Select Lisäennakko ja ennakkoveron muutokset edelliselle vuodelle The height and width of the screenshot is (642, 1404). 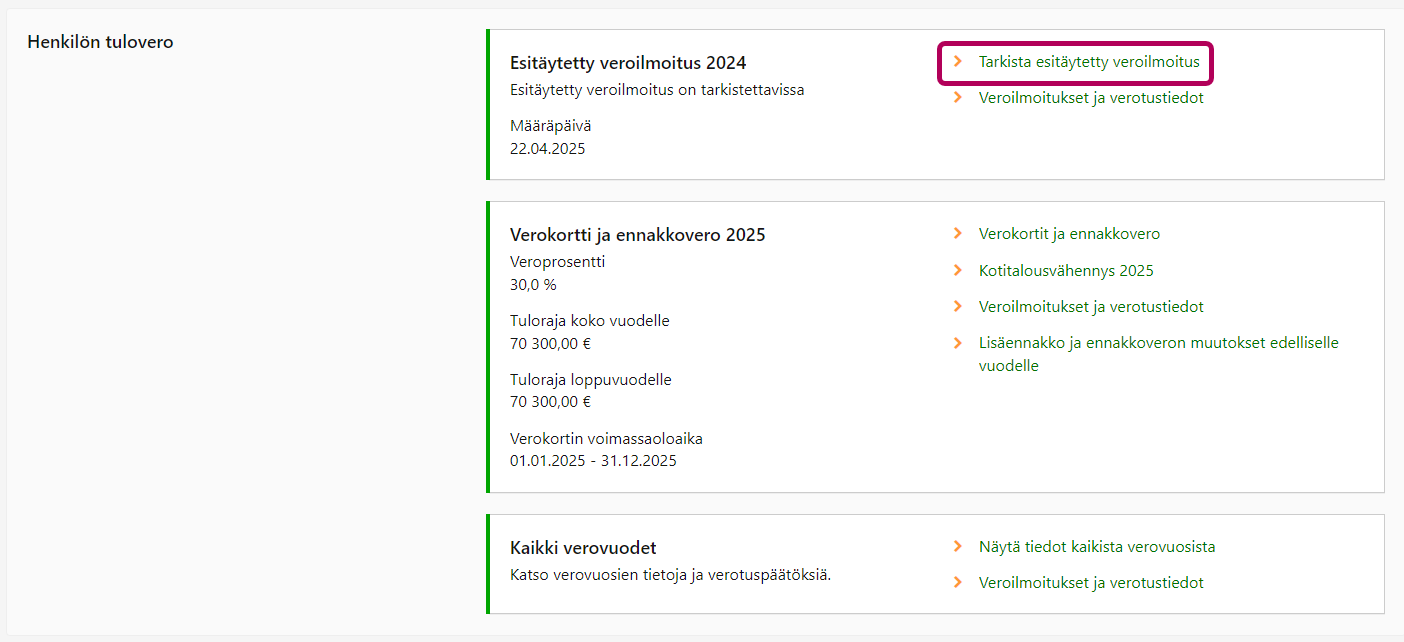1158,343
